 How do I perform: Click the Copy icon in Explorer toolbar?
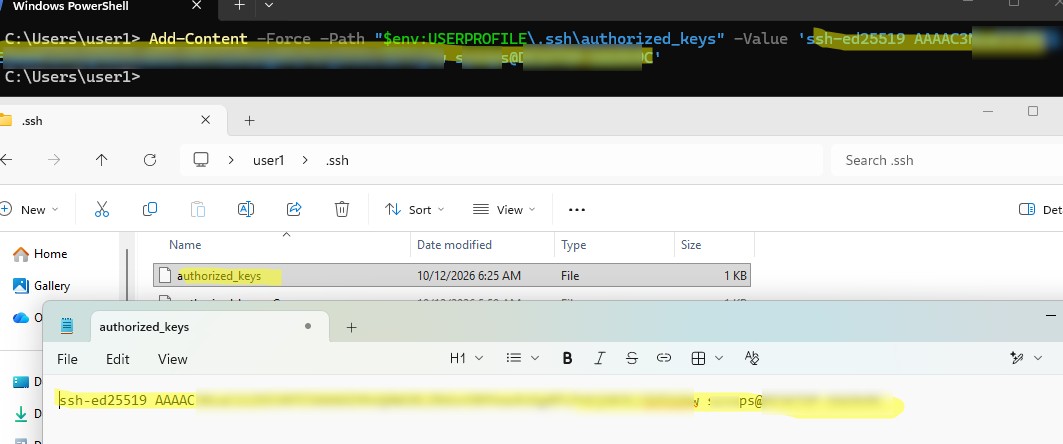(150, 209)
